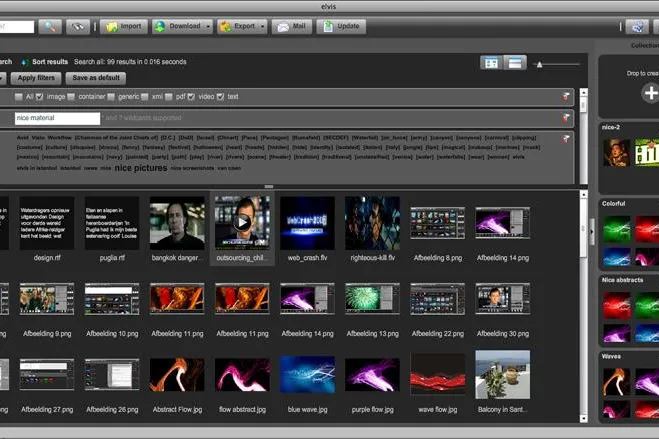Click the far-right toolbar icon button
This screenshot has height=439, width=659.
[x=637, y=26]
